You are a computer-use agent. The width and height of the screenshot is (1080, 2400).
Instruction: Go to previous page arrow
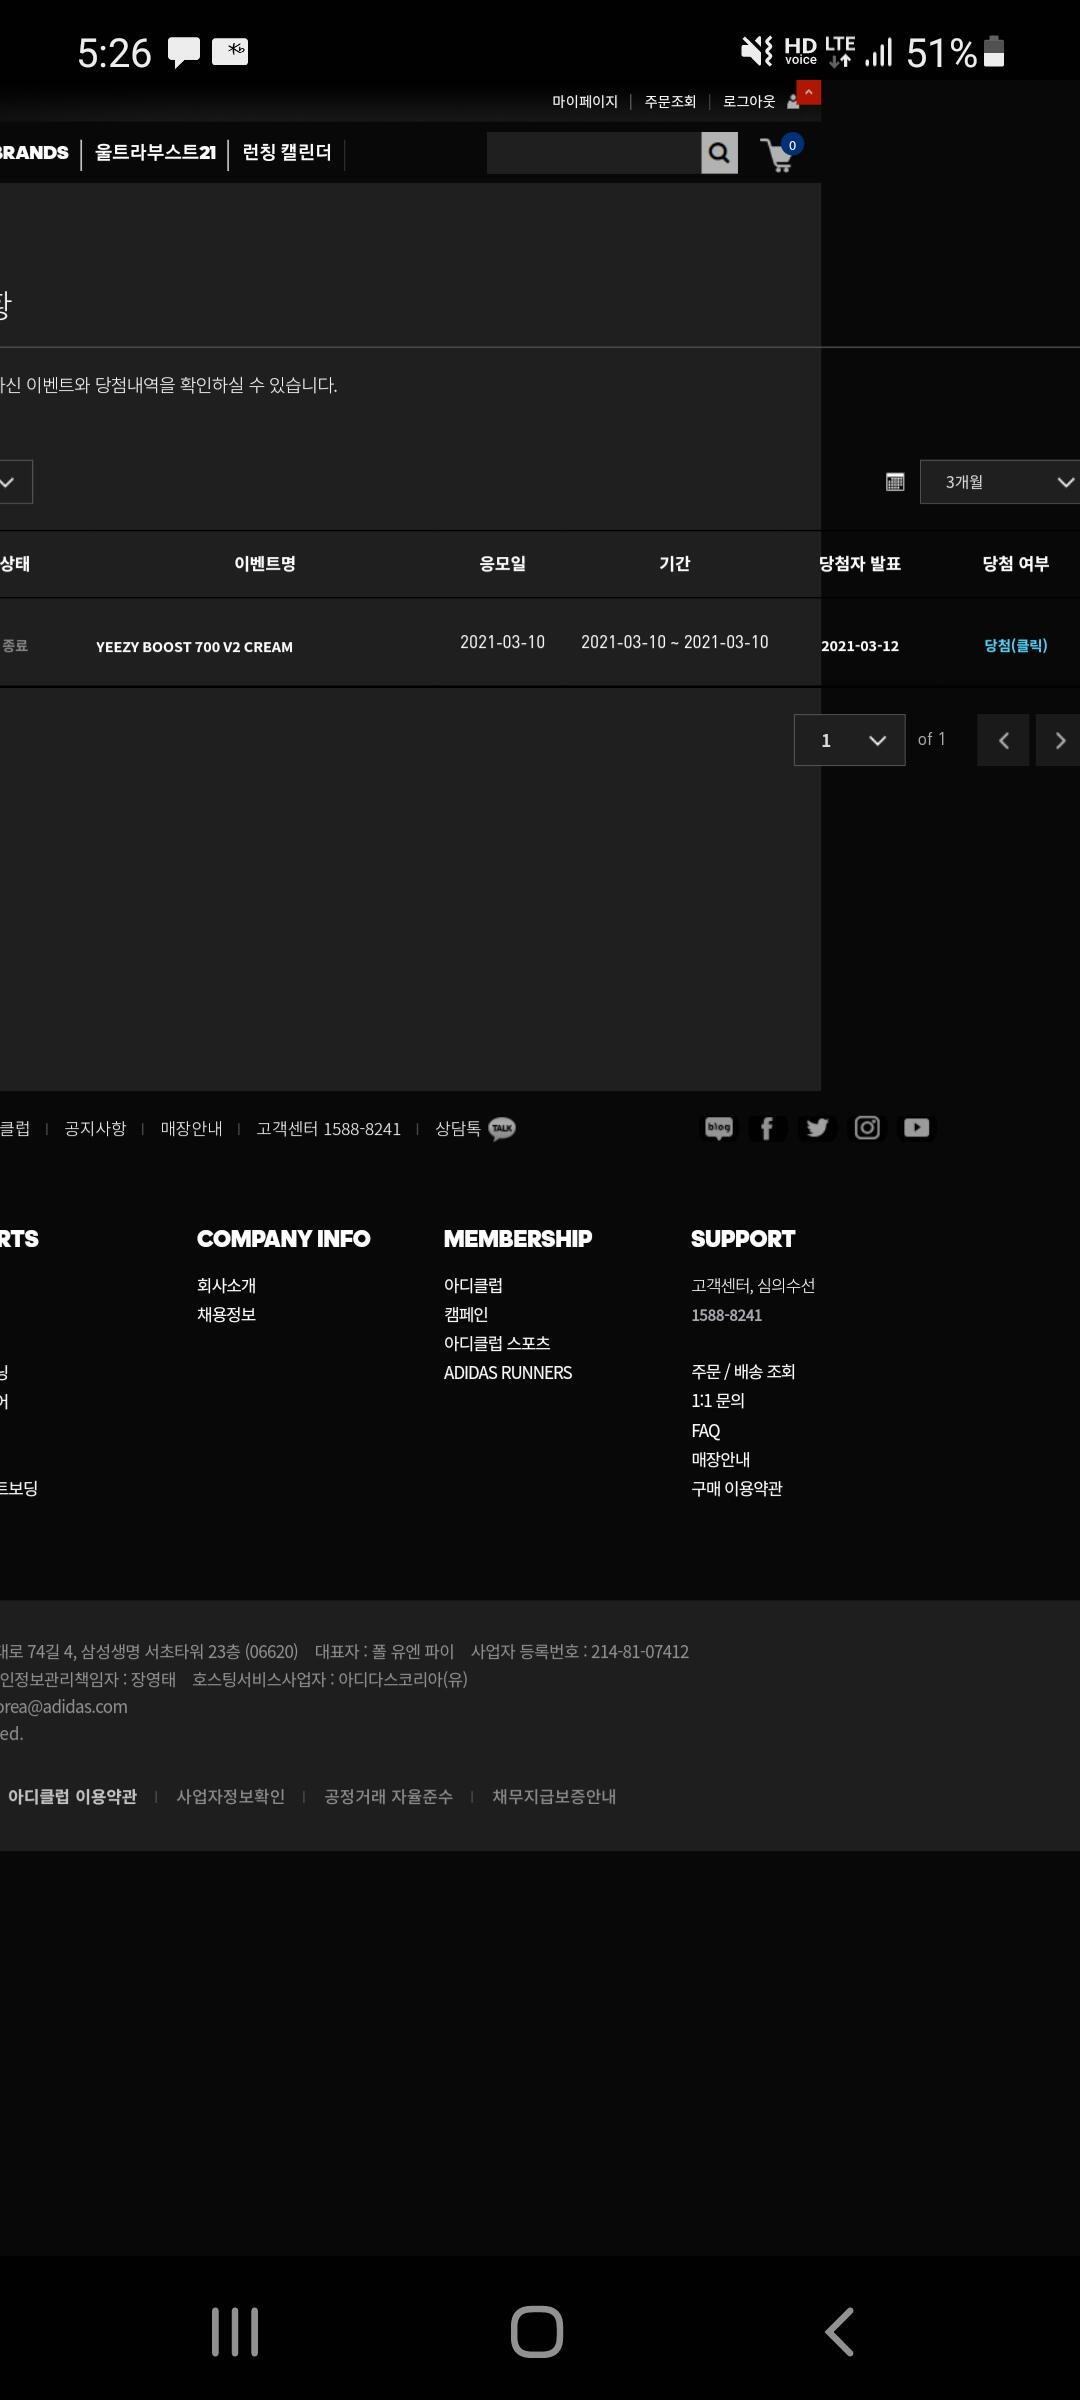[1003, 740]
